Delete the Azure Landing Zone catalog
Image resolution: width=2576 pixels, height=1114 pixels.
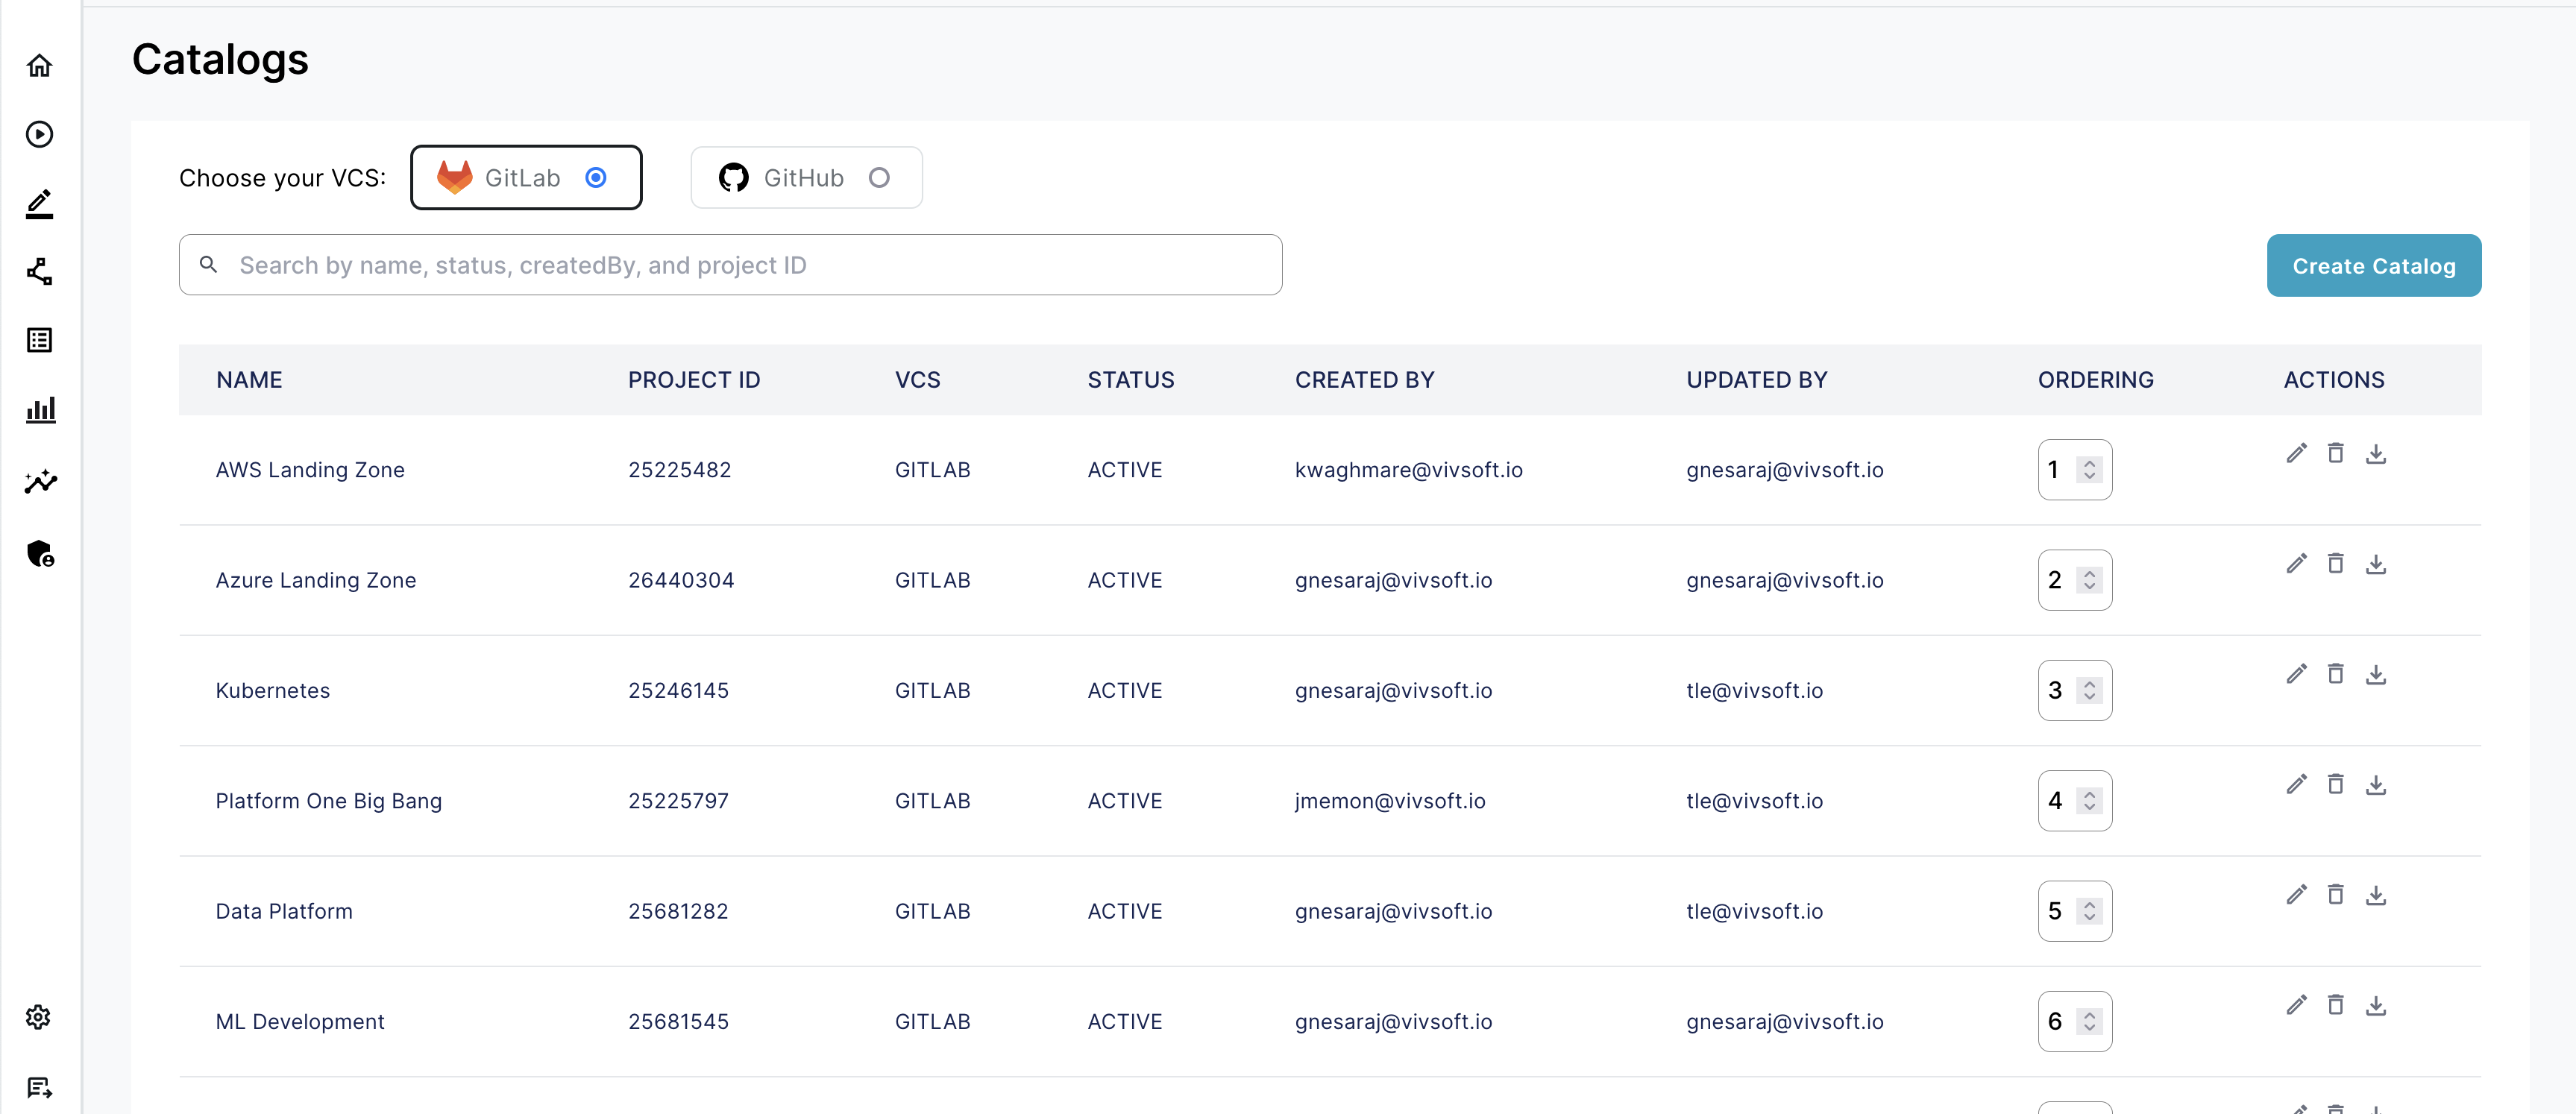2335,564
